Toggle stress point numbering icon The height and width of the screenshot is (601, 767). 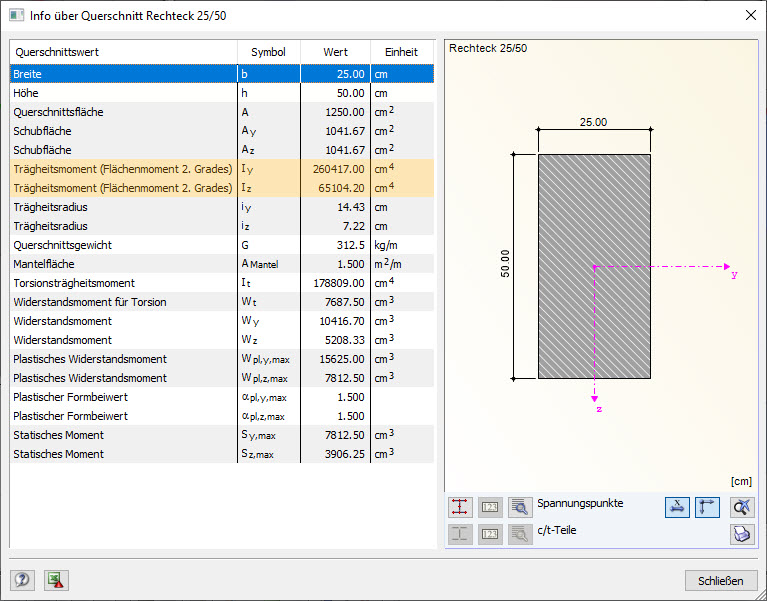pos(490,507)
